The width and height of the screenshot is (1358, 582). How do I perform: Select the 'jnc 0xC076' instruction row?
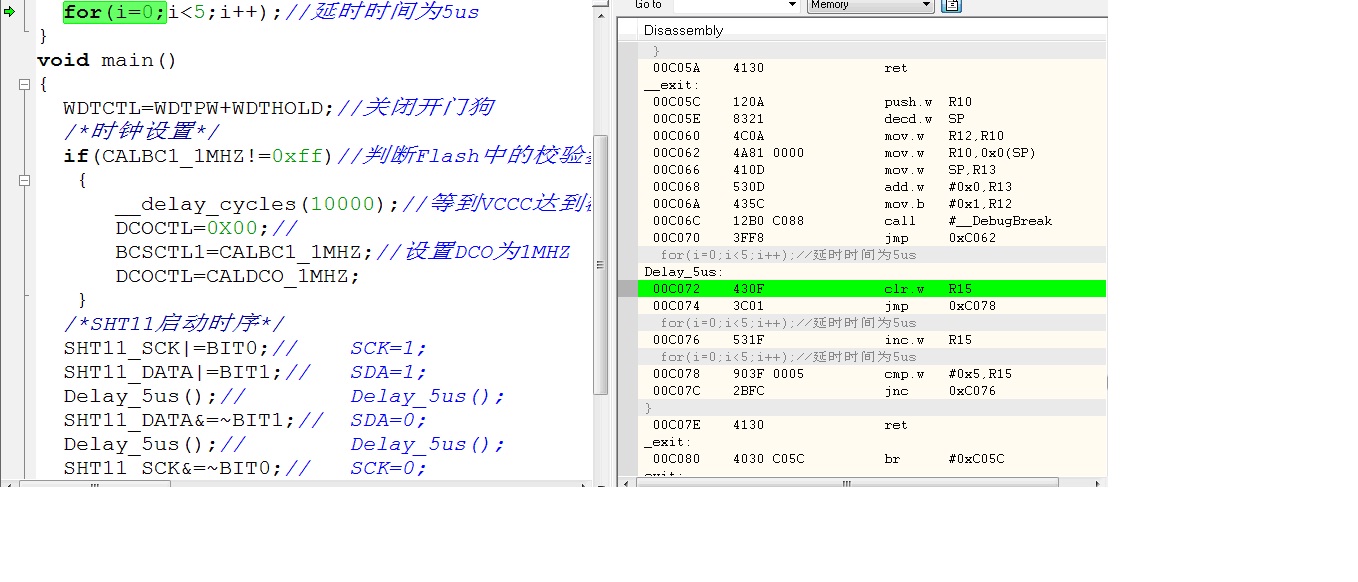pyautogui.click(x=872, y=391)
